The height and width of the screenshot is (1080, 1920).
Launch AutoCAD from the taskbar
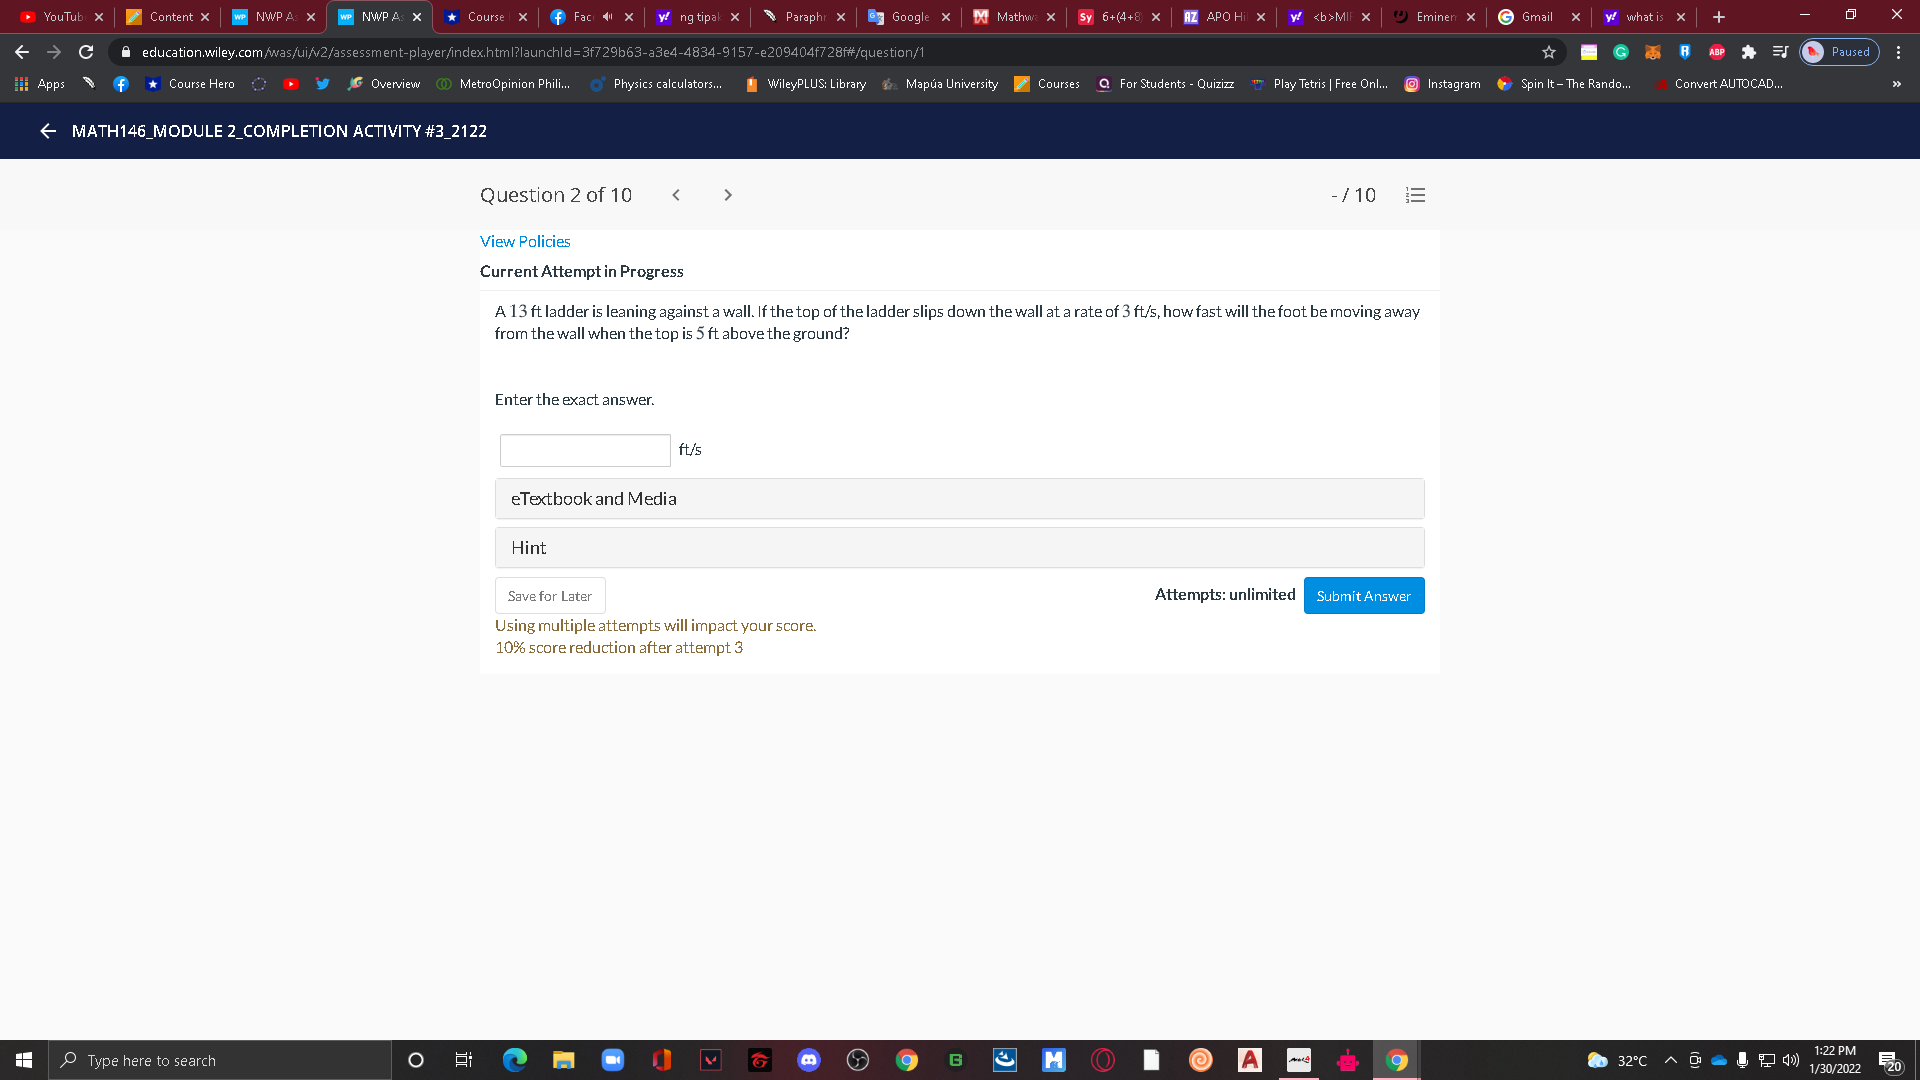coord(1249,1060)
